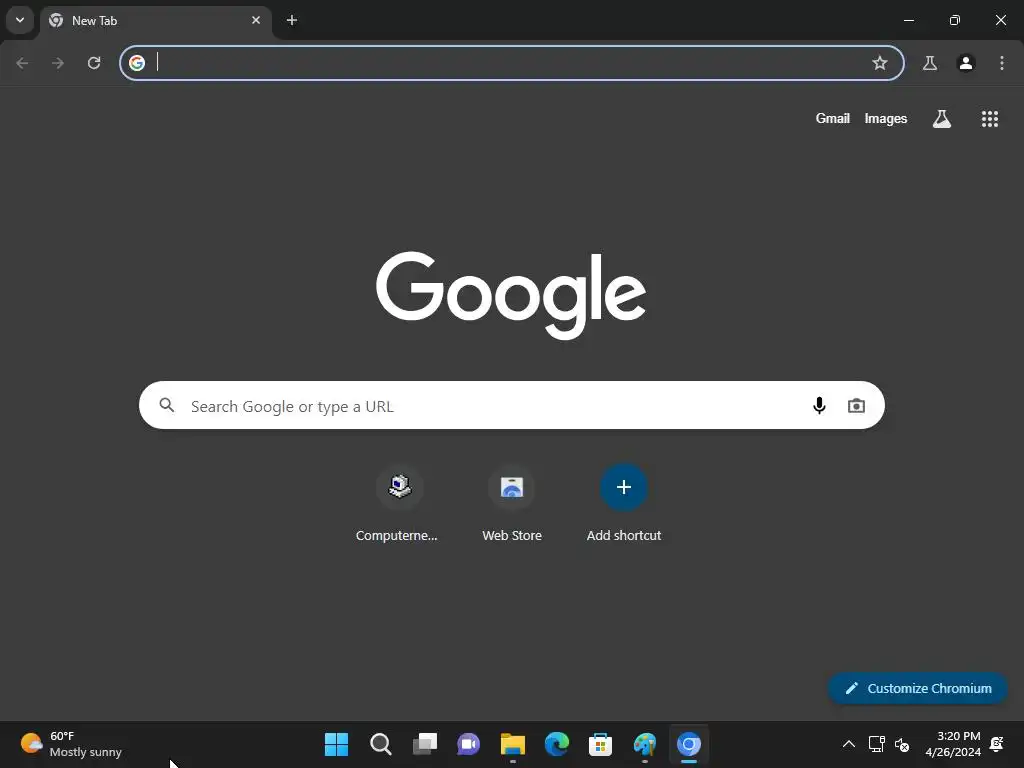Open the profile avatar menu
1024x768 pixels.
(x=966, y=63)
